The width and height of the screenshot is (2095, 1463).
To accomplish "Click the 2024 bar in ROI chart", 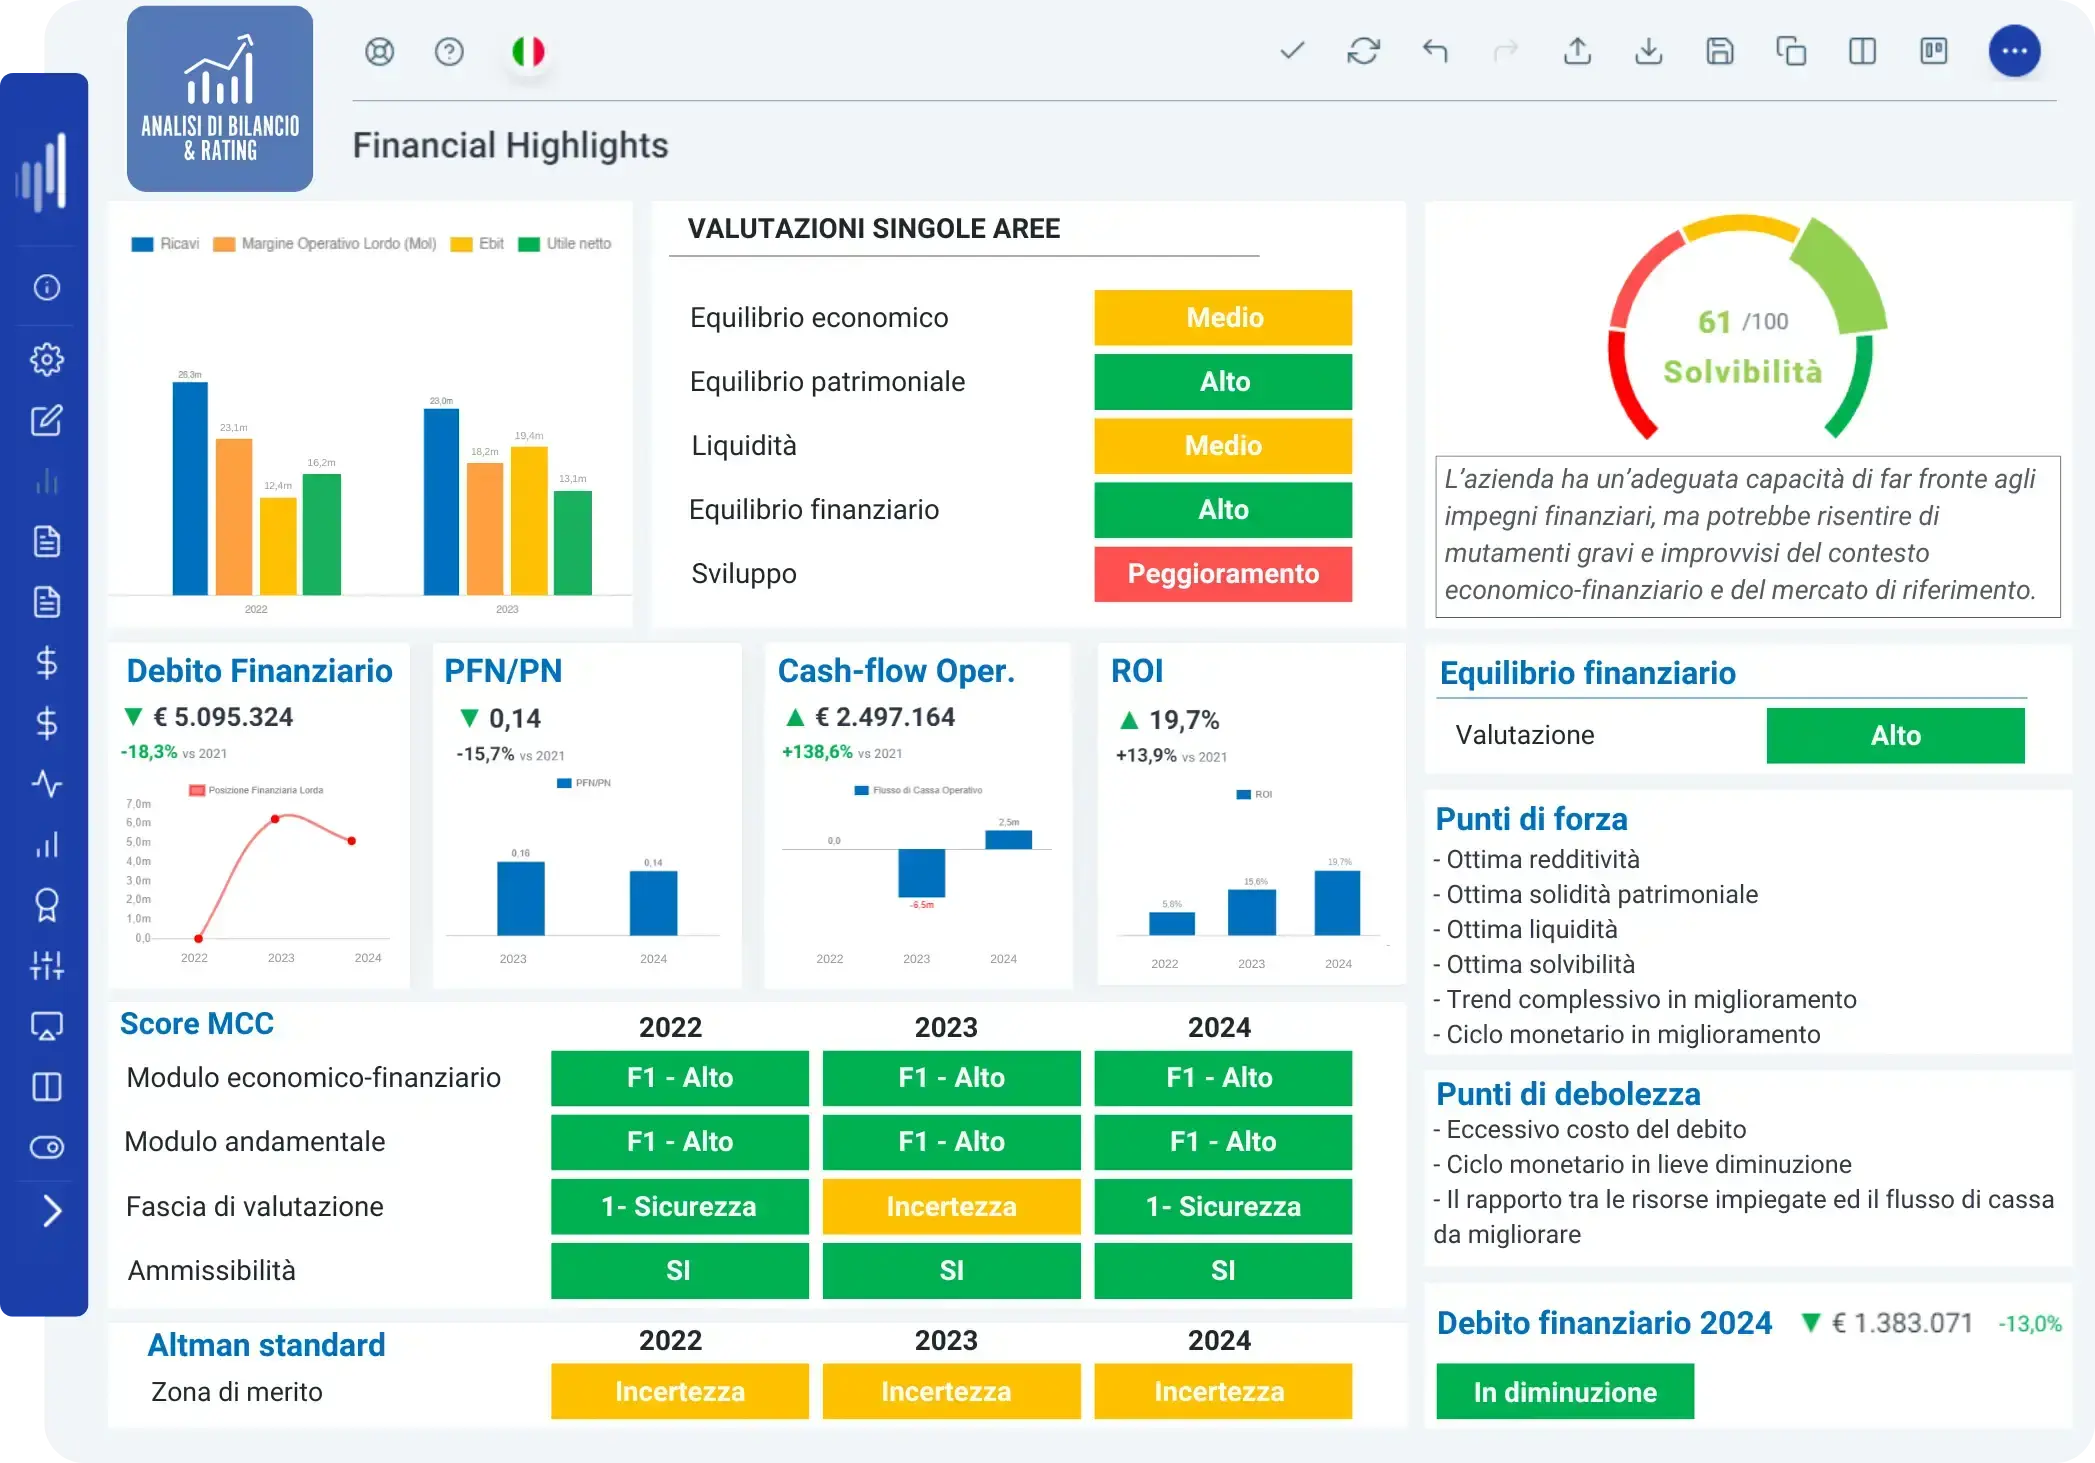I will [1337, 903].
